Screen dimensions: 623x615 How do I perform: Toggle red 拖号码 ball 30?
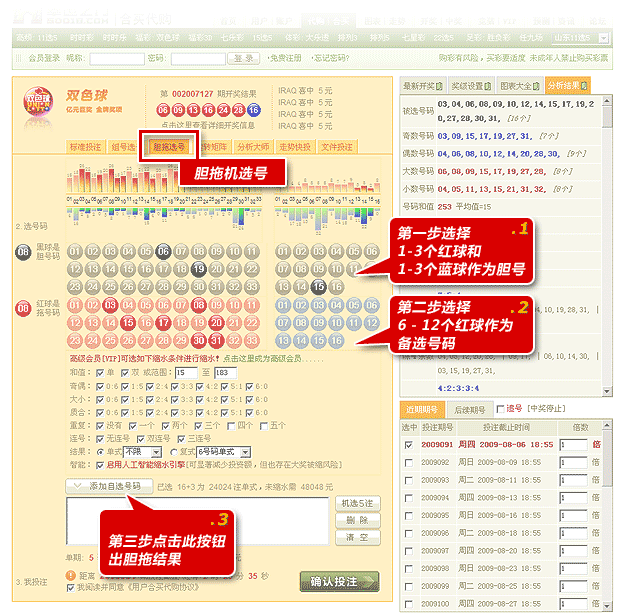[199, 340]
